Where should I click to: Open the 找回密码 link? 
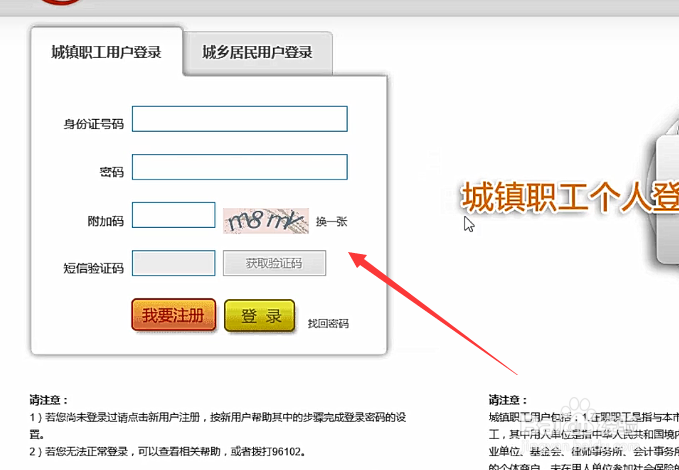pos(328,324)
